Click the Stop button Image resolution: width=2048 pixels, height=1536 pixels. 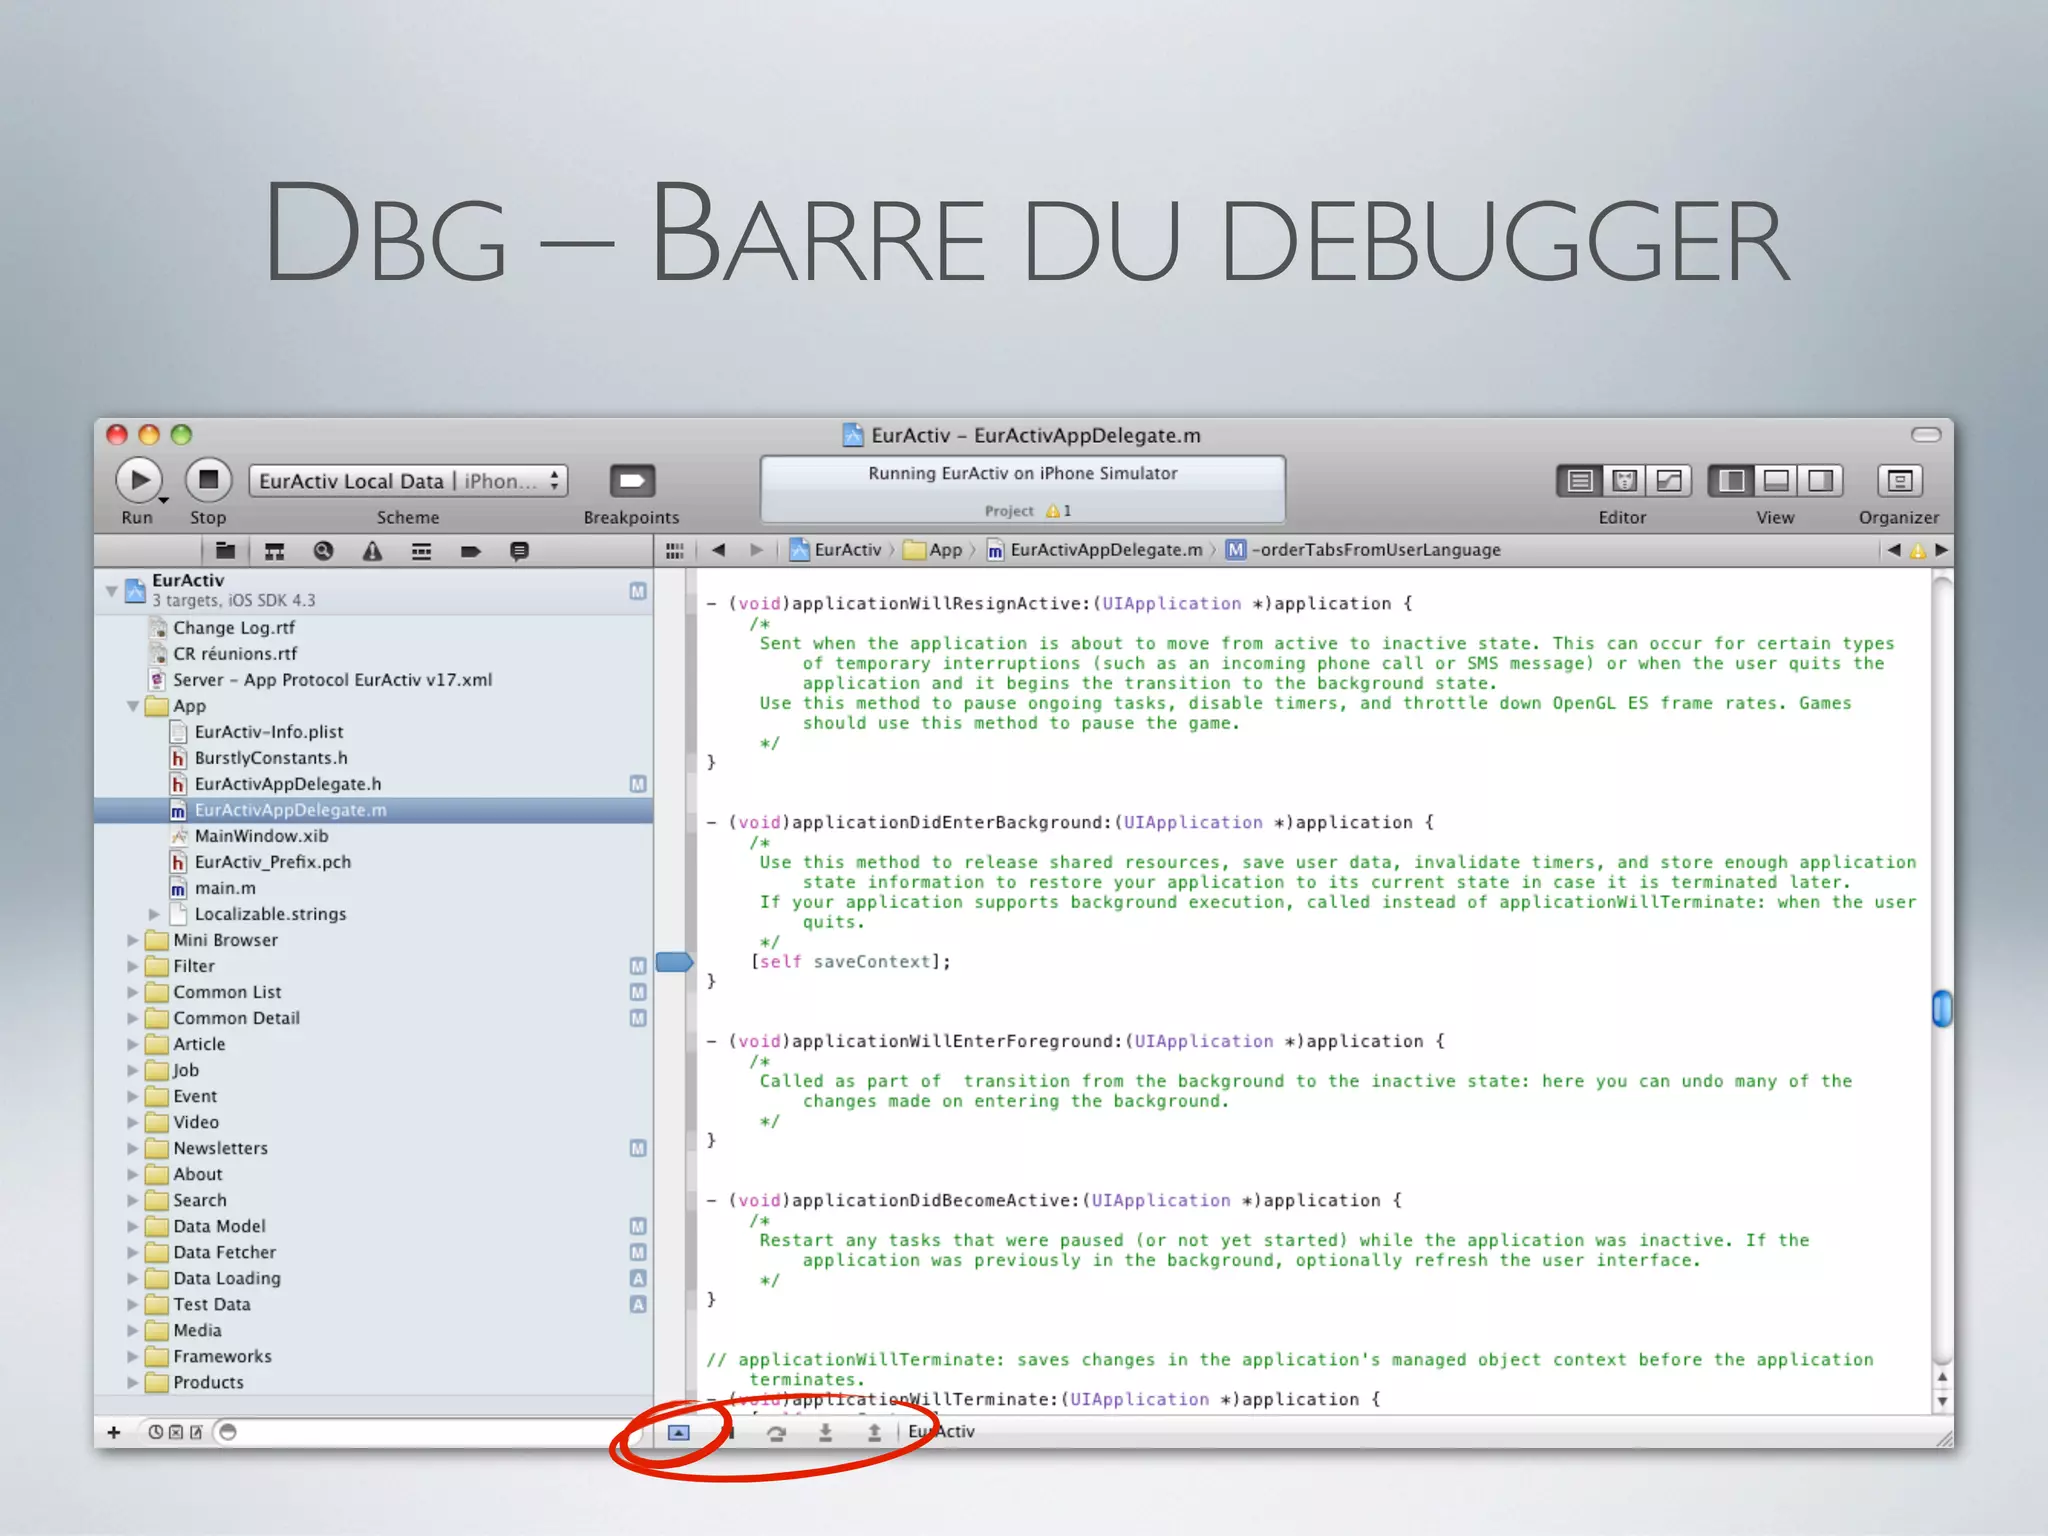(208, 481)
